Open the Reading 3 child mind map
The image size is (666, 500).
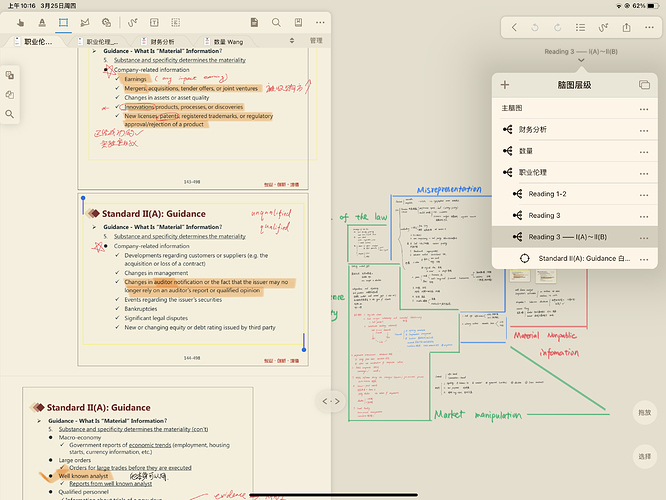point(574,215)
